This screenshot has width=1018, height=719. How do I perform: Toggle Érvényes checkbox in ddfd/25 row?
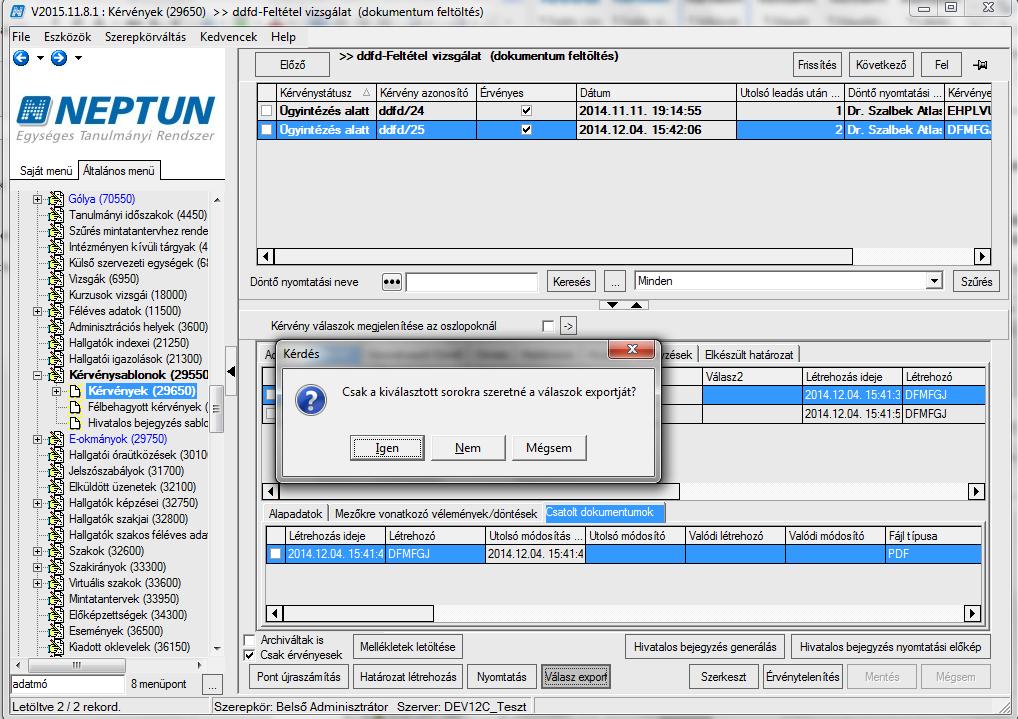[x=527, y=130]
